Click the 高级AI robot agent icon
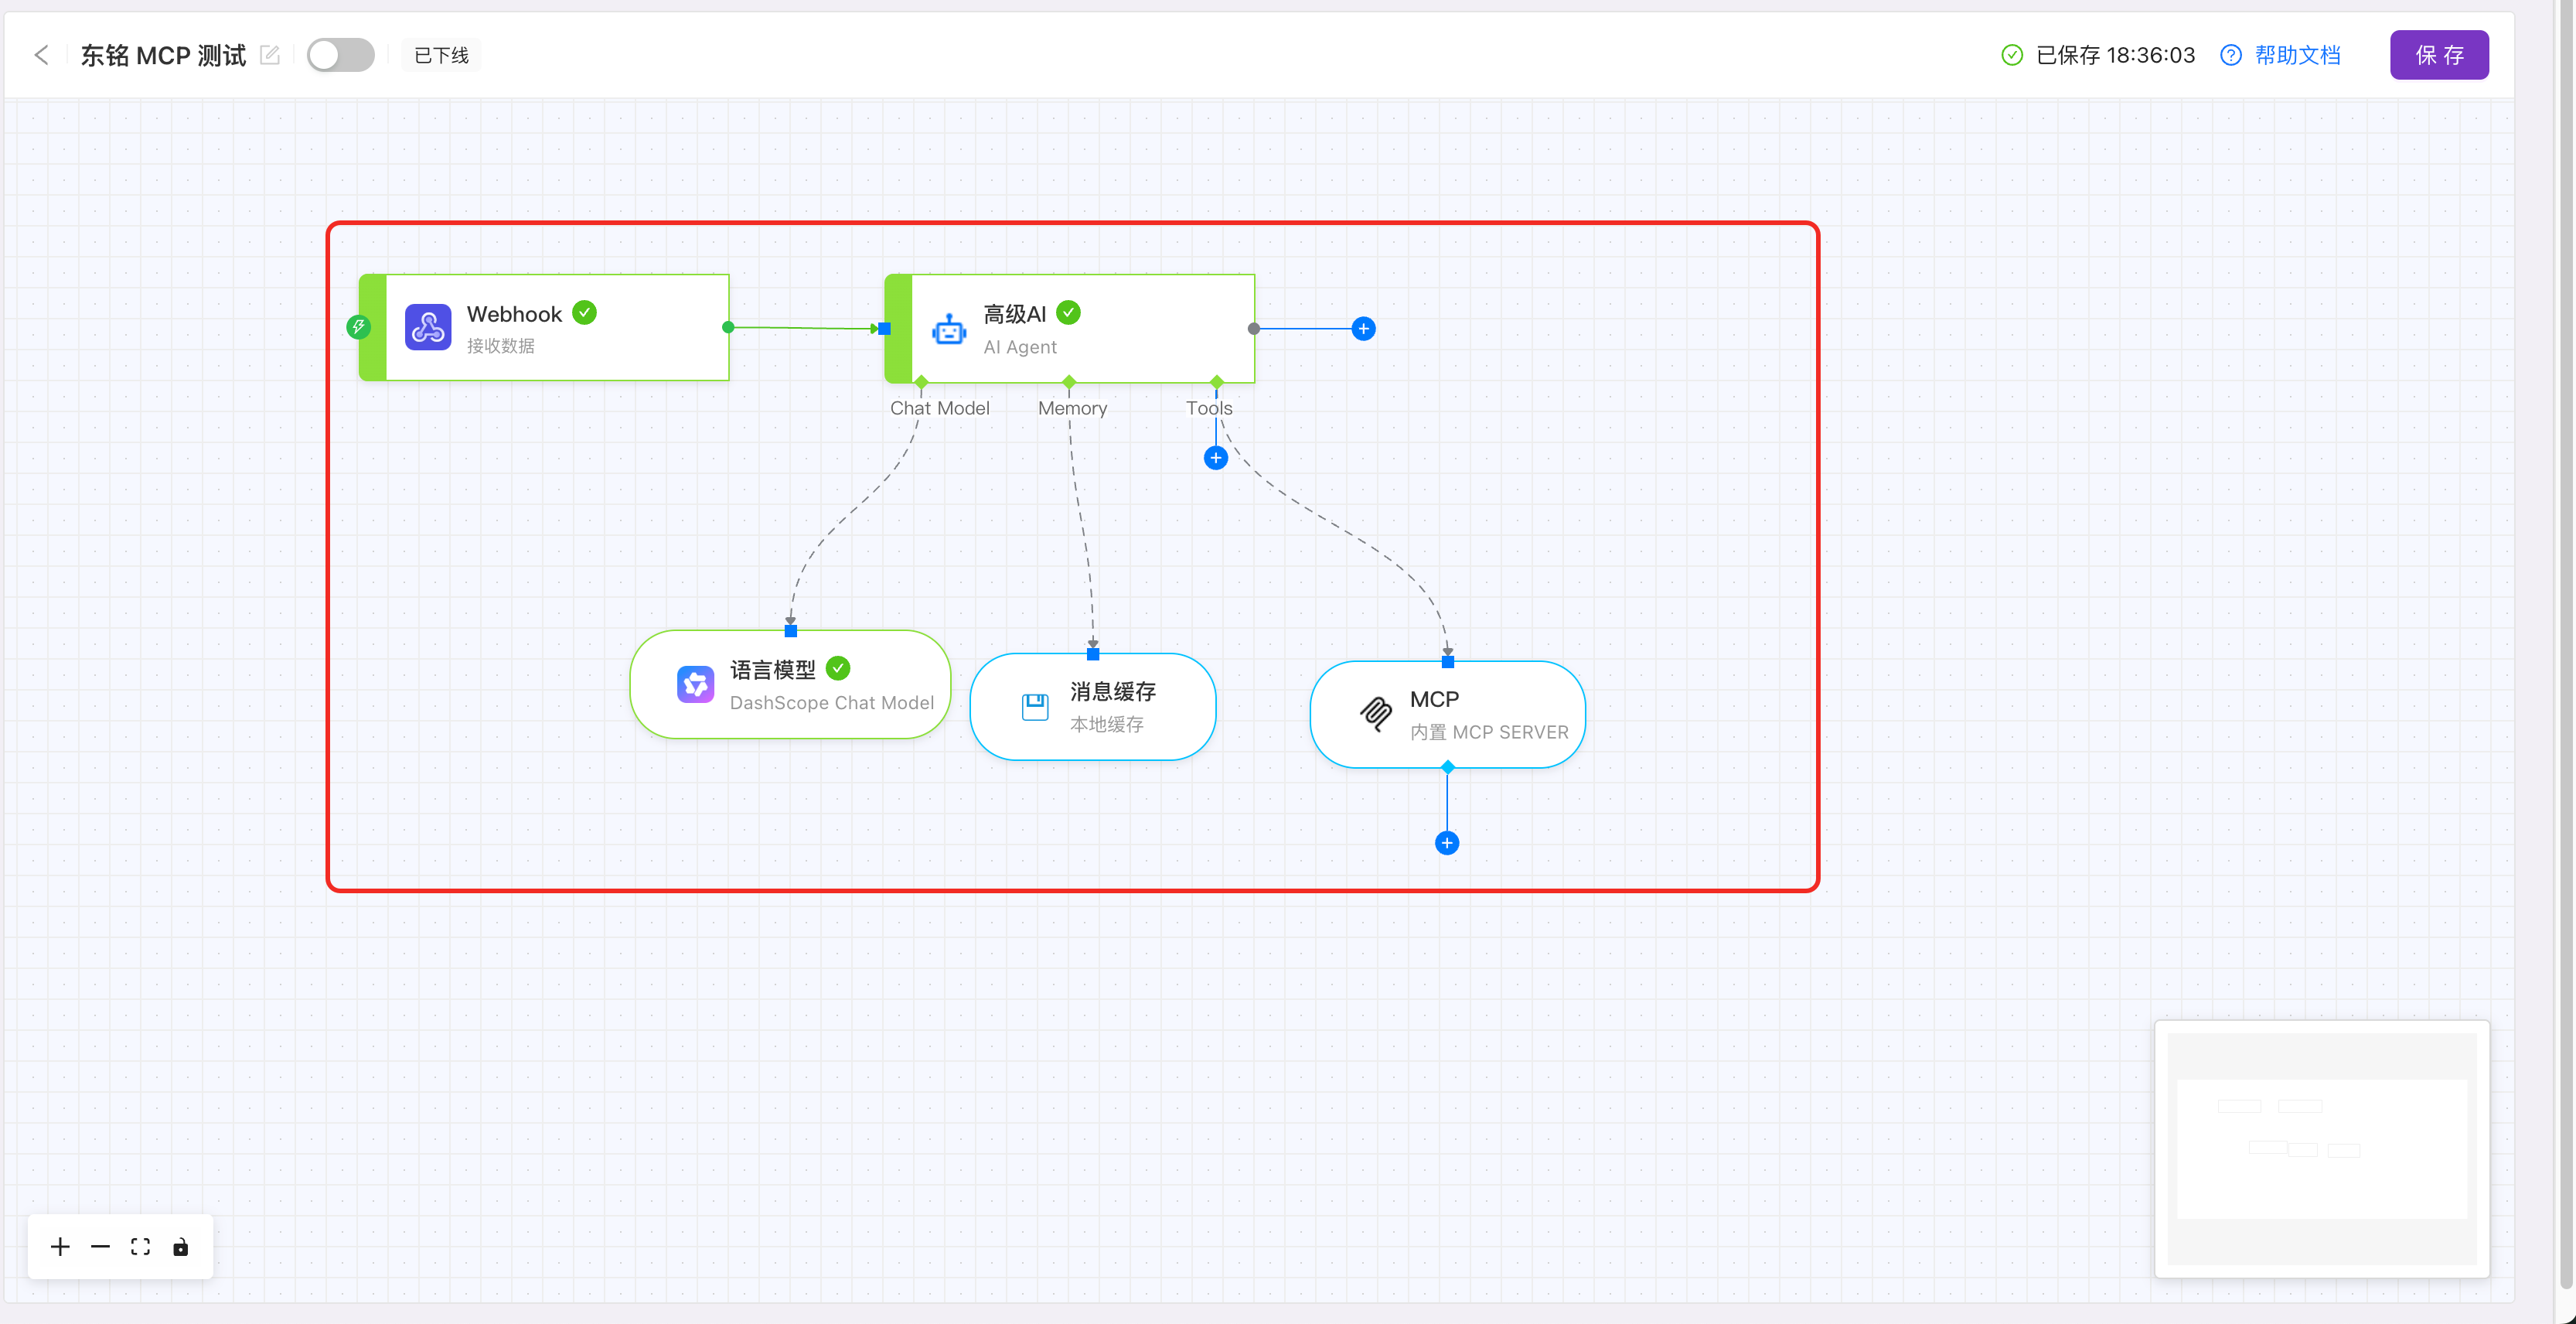Screen dimensions: 2576x1324 [x=949, y=328]
